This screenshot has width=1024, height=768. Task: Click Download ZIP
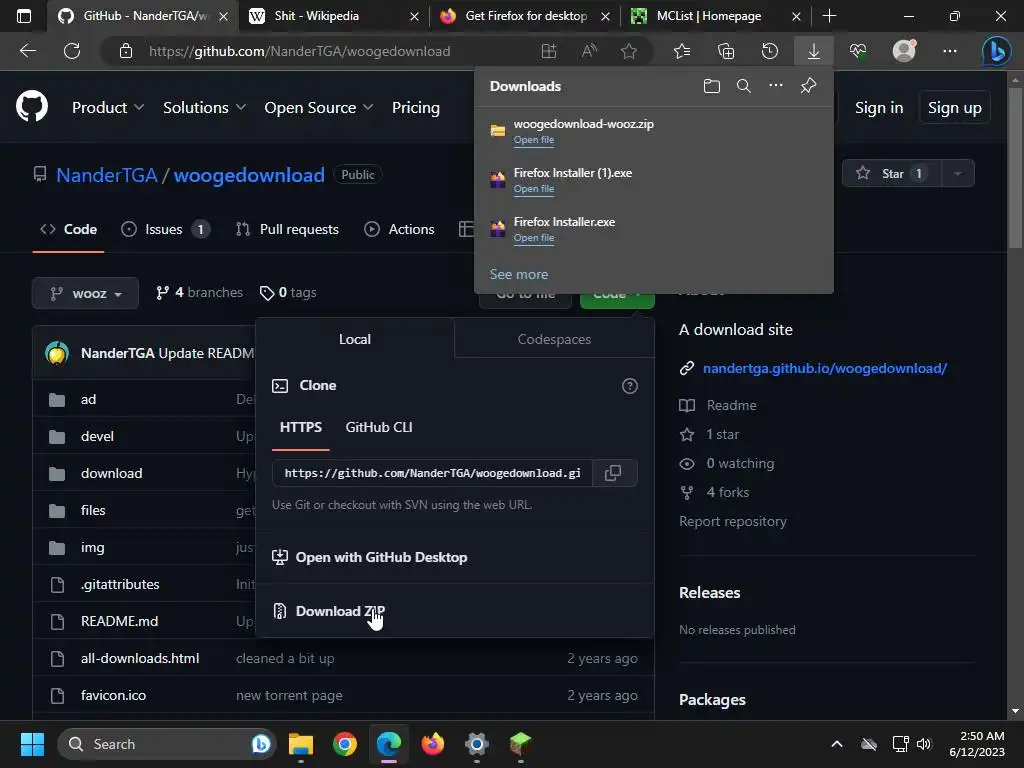[340, 611]
